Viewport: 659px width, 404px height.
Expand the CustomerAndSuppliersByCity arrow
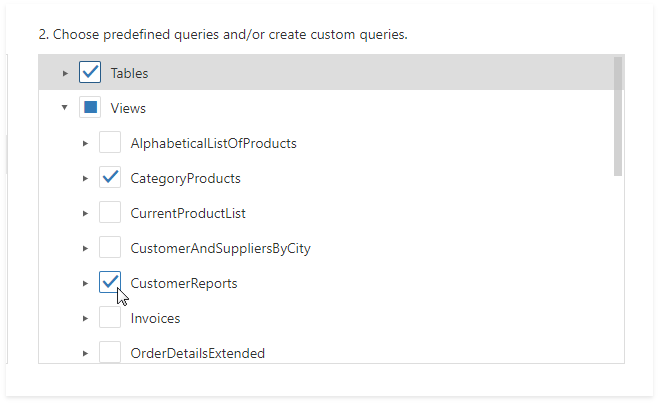(85, 248)
